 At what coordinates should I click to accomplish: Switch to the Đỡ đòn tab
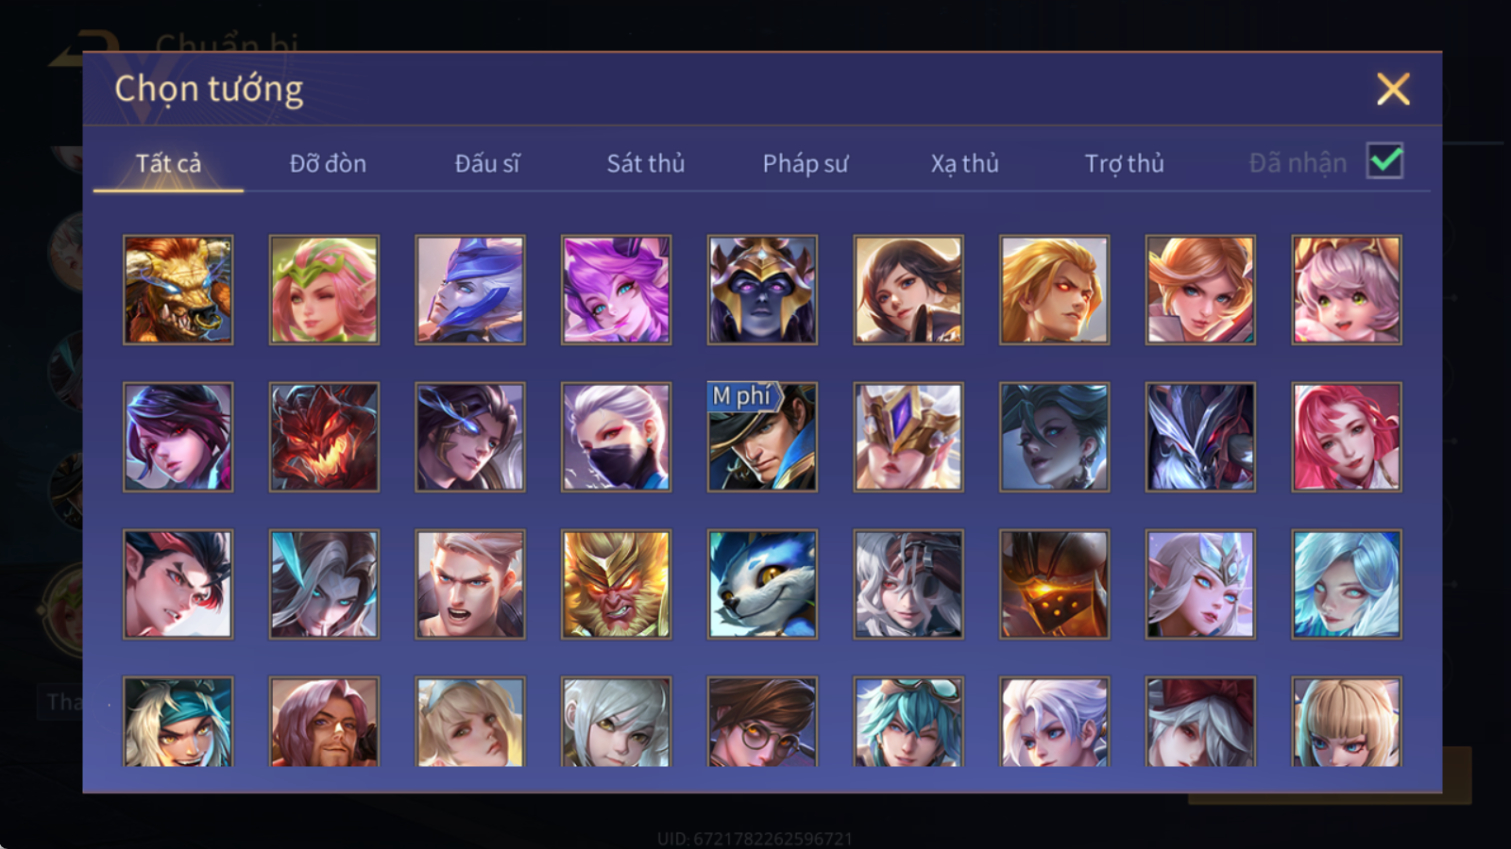click(328, 163)
